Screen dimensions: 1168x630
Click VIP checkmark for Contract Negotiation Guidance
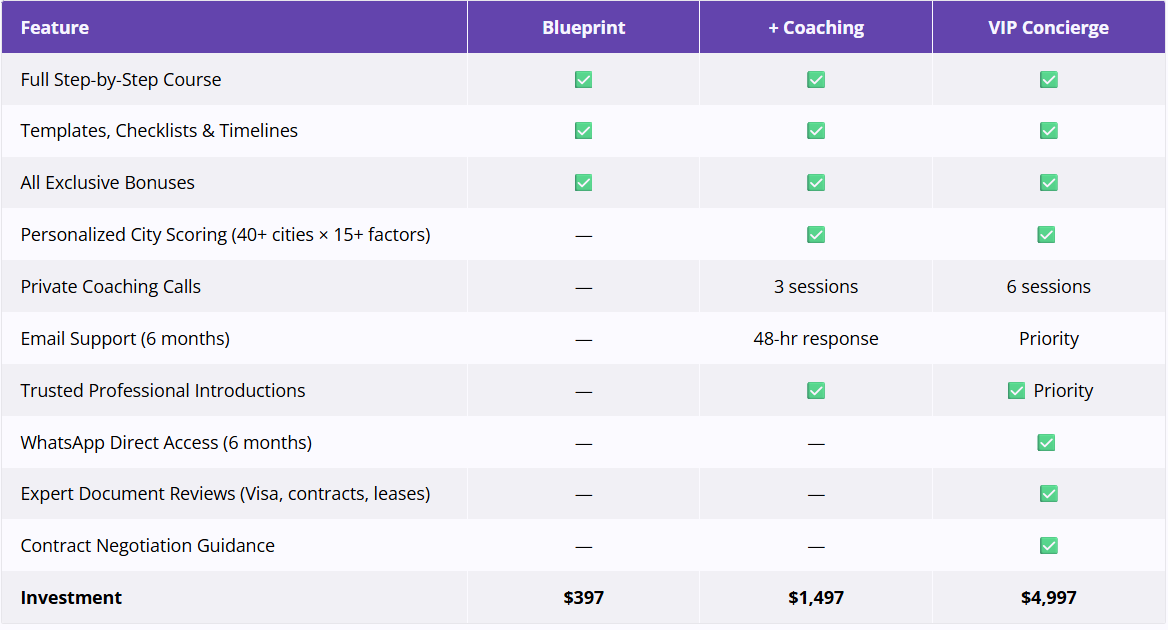pyautogui.click(x=1048, y=546)
